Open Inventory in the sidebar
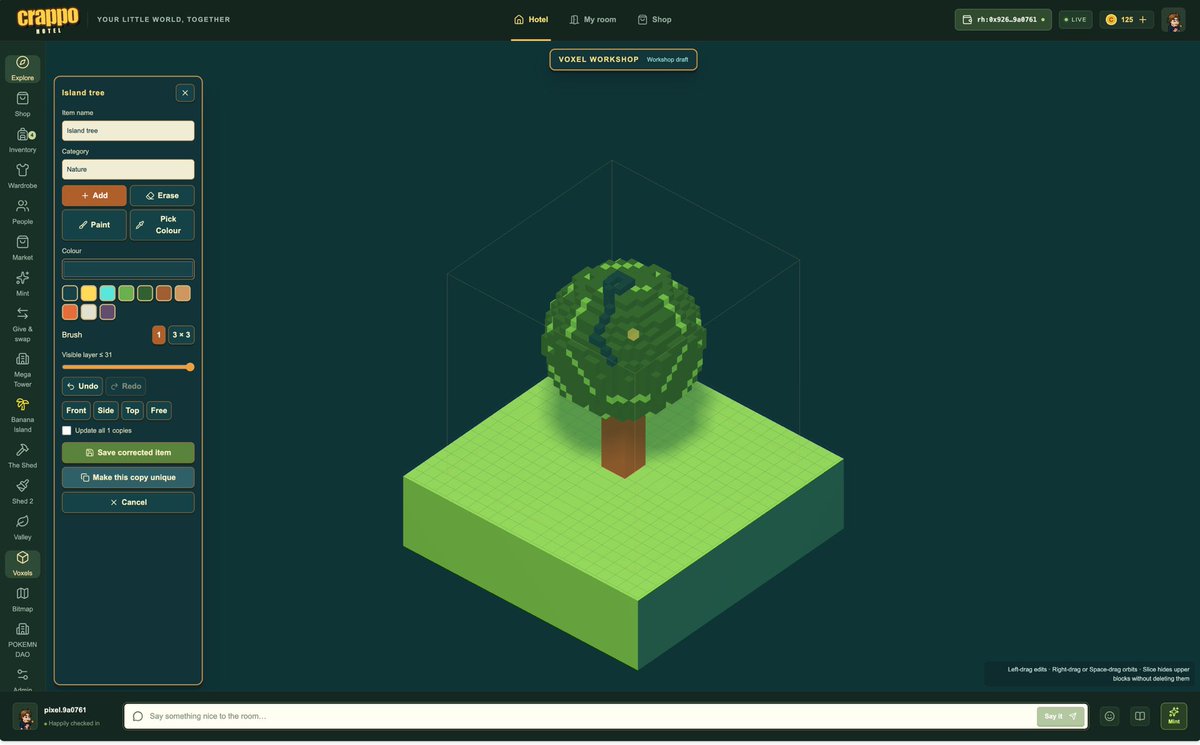The height and width of the screenshot is (745, 1200). [x=22, y=141]
